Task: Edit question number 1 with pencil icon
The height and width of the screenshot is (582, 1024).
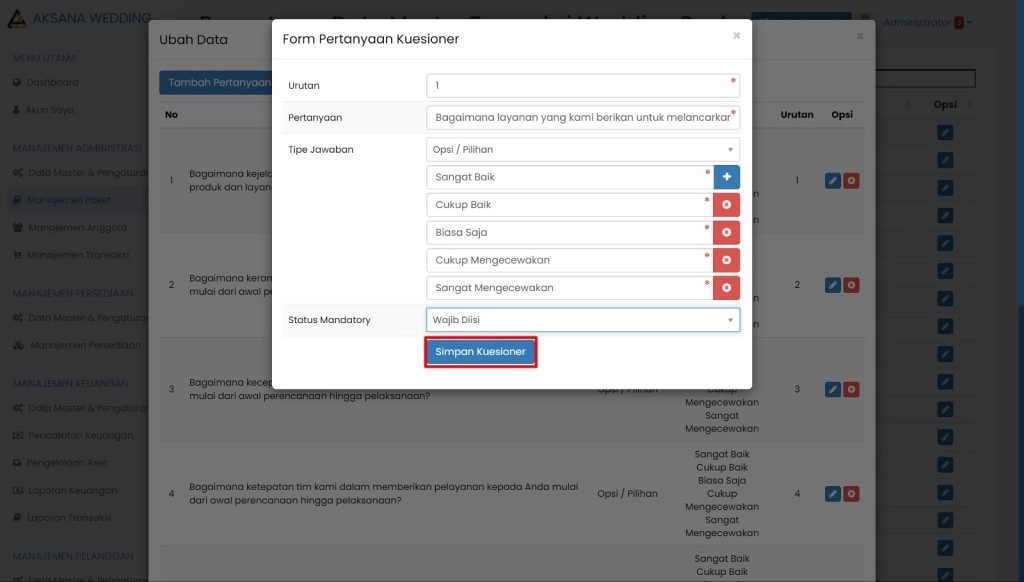Action: 832,181
